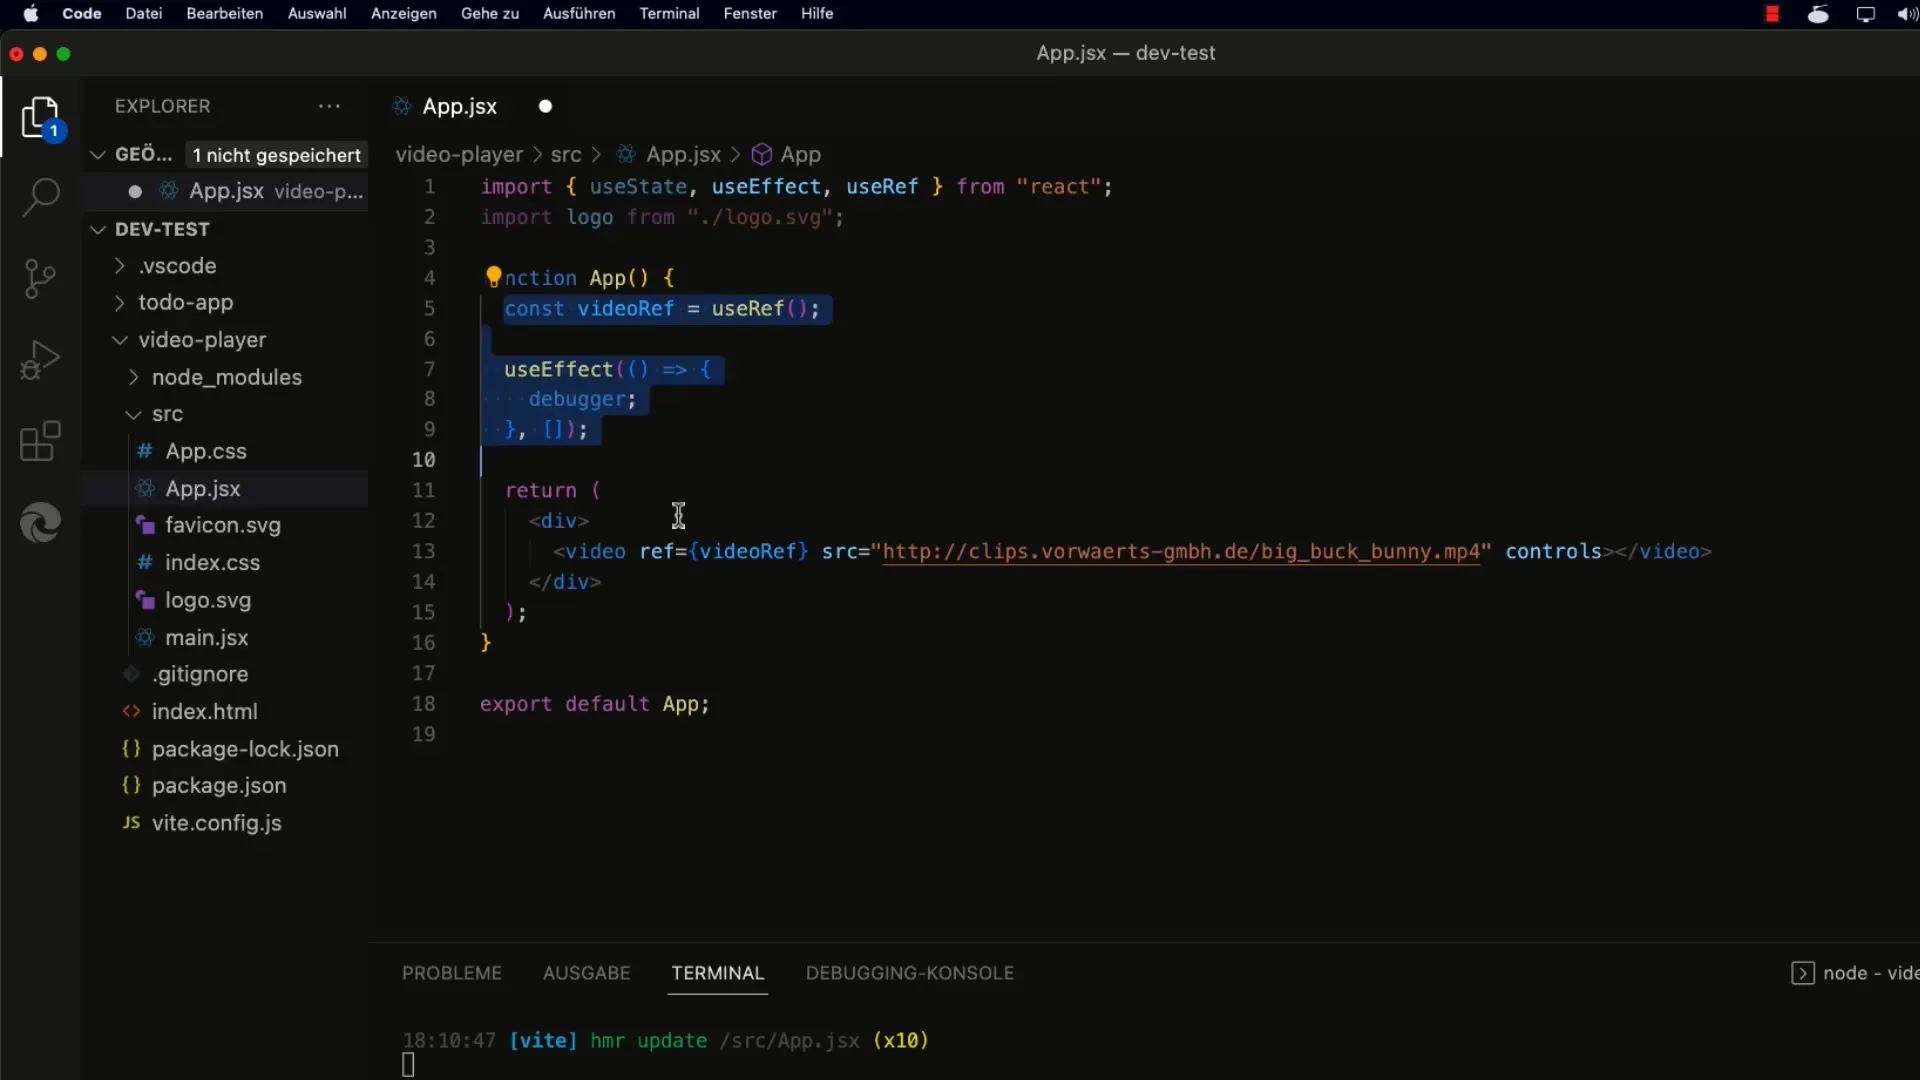Click the Explorer icon in sidebar

pos(40,119)
